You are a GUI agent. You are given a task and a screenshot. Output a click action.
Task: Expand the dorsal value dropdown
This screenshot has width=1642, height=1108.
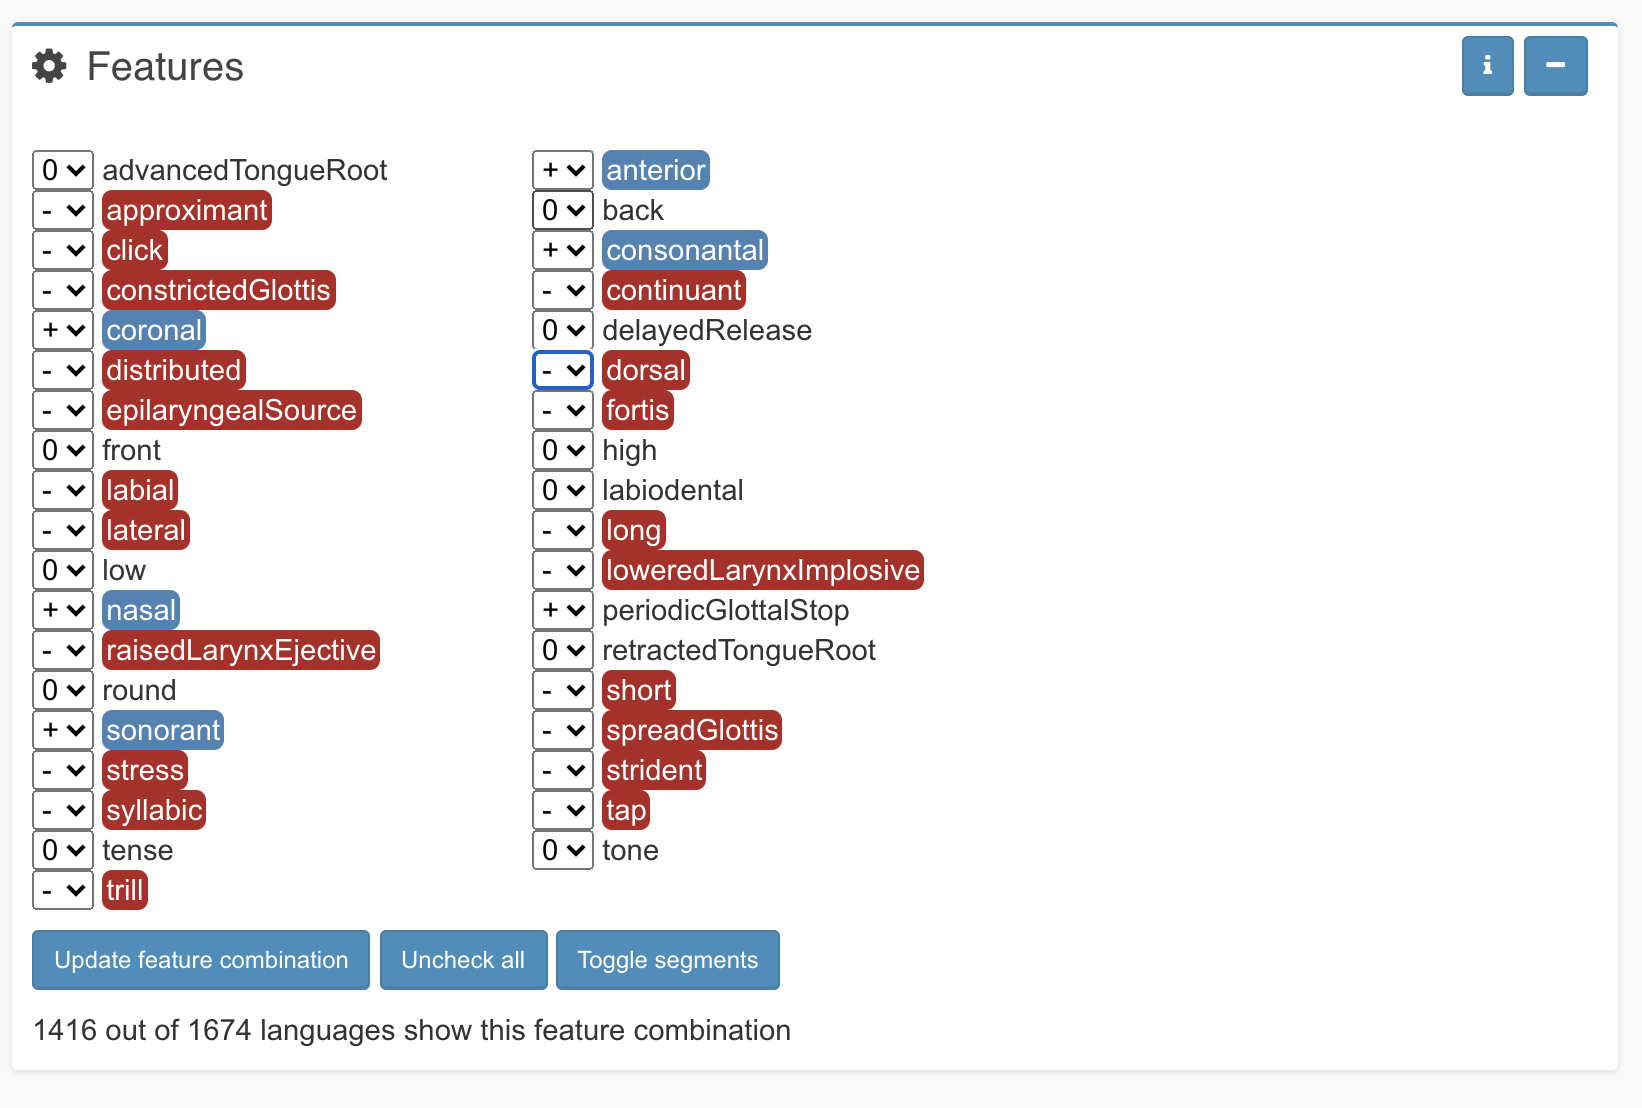coord(563,370)
